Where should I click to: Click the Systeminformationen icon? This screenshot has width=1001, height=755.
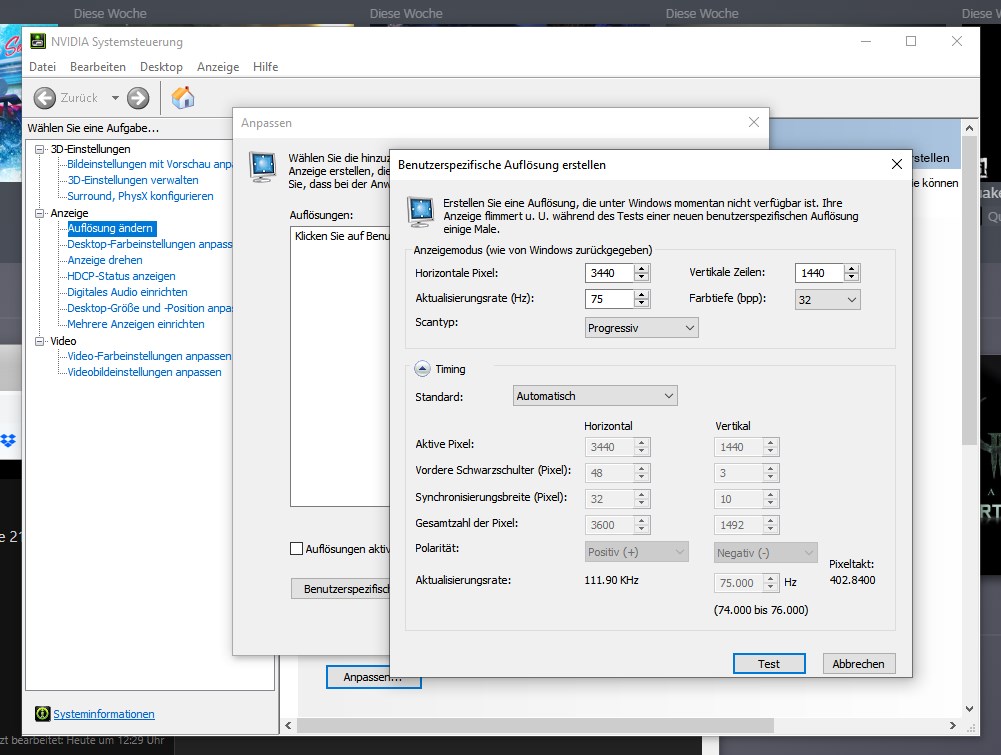pyautogui.click(x=42, y=714)
